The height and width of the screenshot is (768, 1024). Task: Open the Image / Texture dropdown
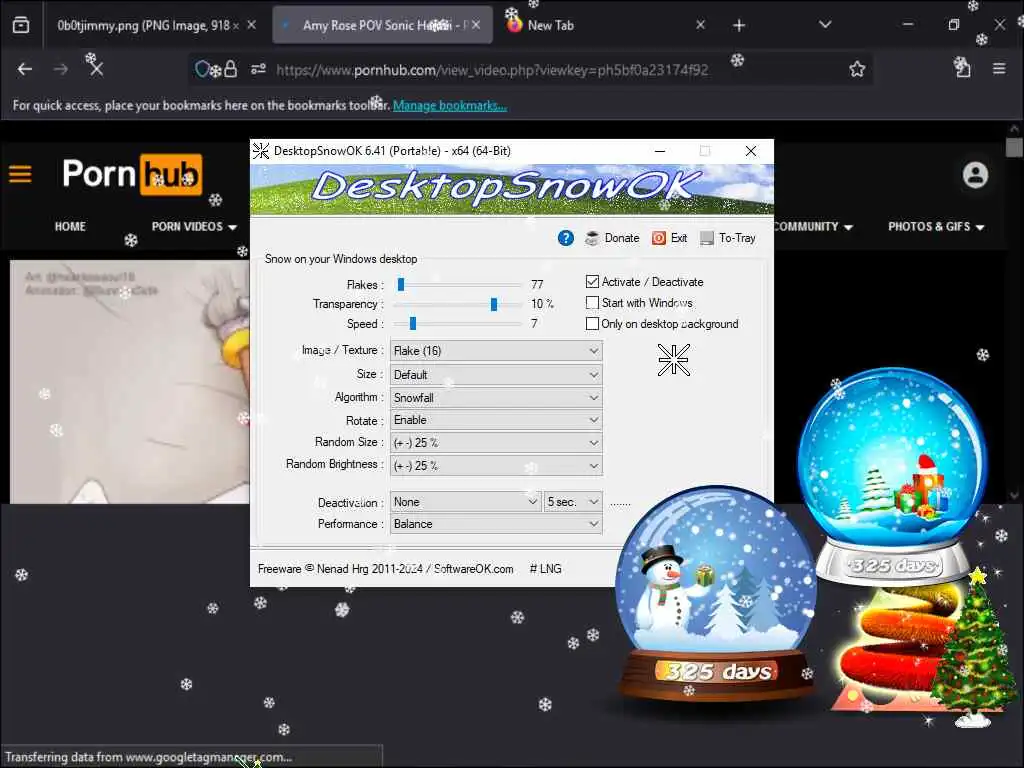point(496,351)
